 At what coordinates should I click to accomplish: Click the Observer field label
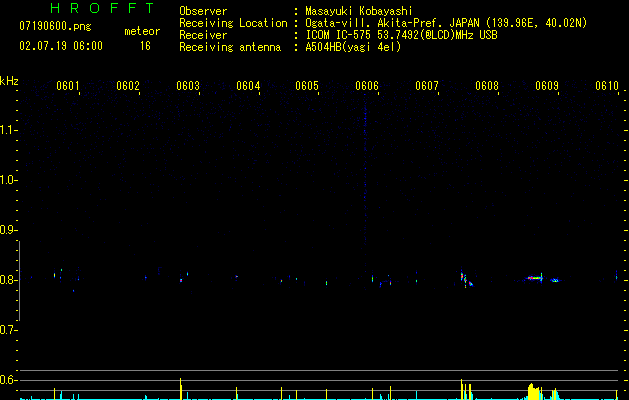click(x=203, y=11)
